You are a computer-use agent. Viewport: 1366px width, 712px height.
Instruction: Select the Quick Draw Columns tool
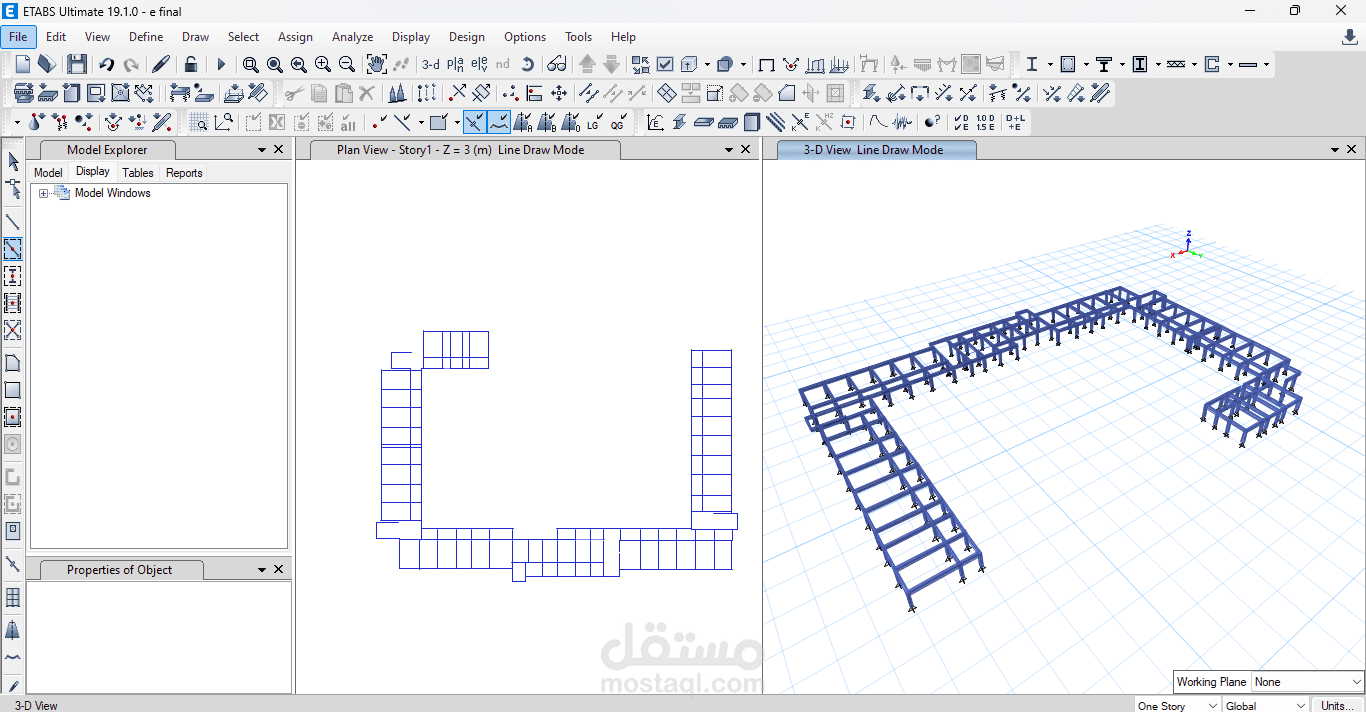(x=13, y=275)
